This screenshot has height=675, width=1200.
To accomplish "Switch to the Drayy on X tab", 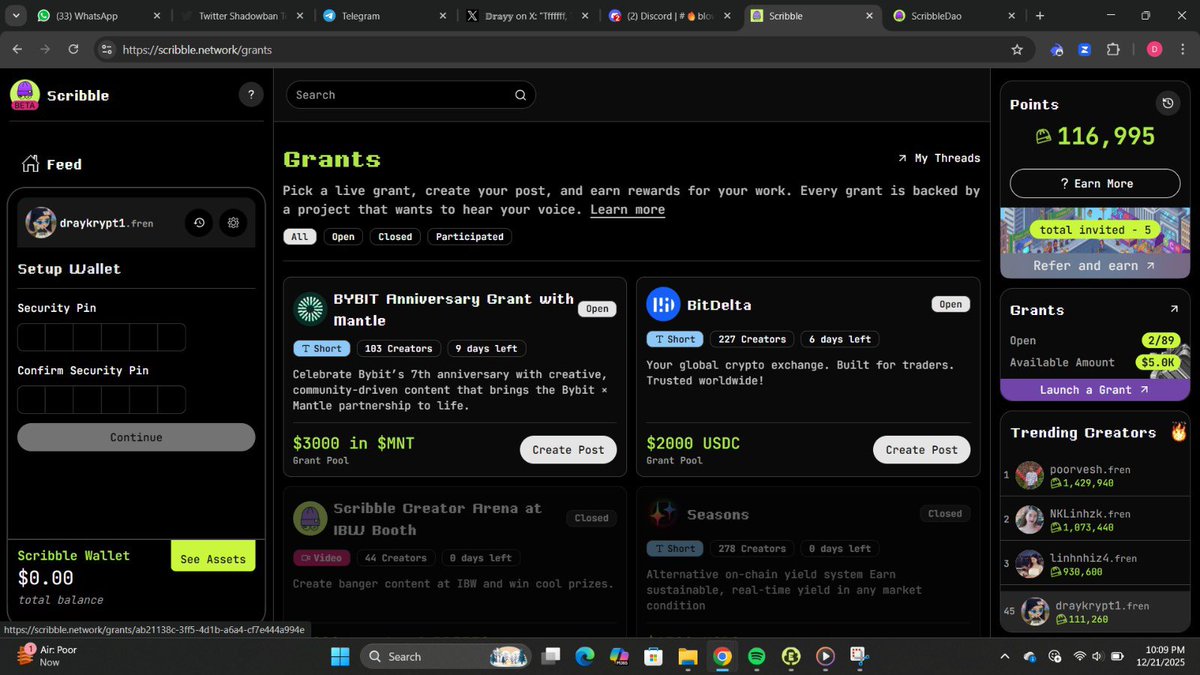I will pyautogui.click(x=527, y=16).
